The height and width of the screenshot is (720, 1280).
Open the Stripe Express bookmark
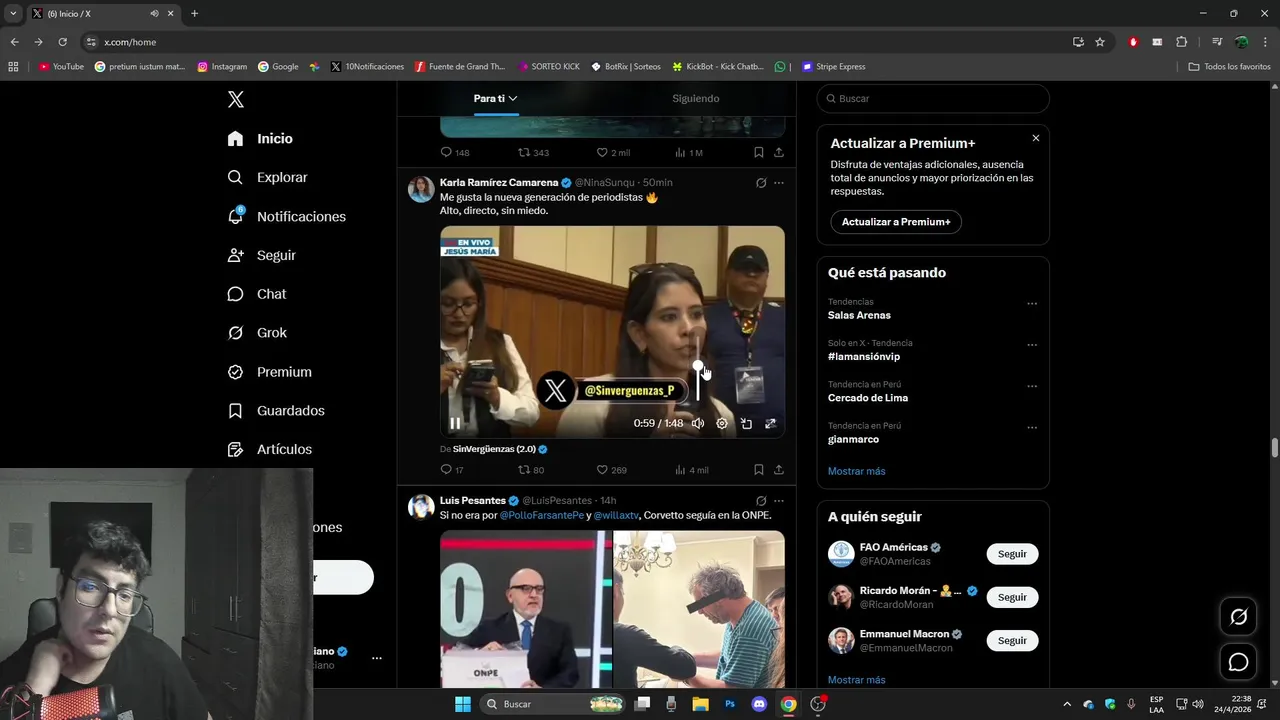coord(832,67)
